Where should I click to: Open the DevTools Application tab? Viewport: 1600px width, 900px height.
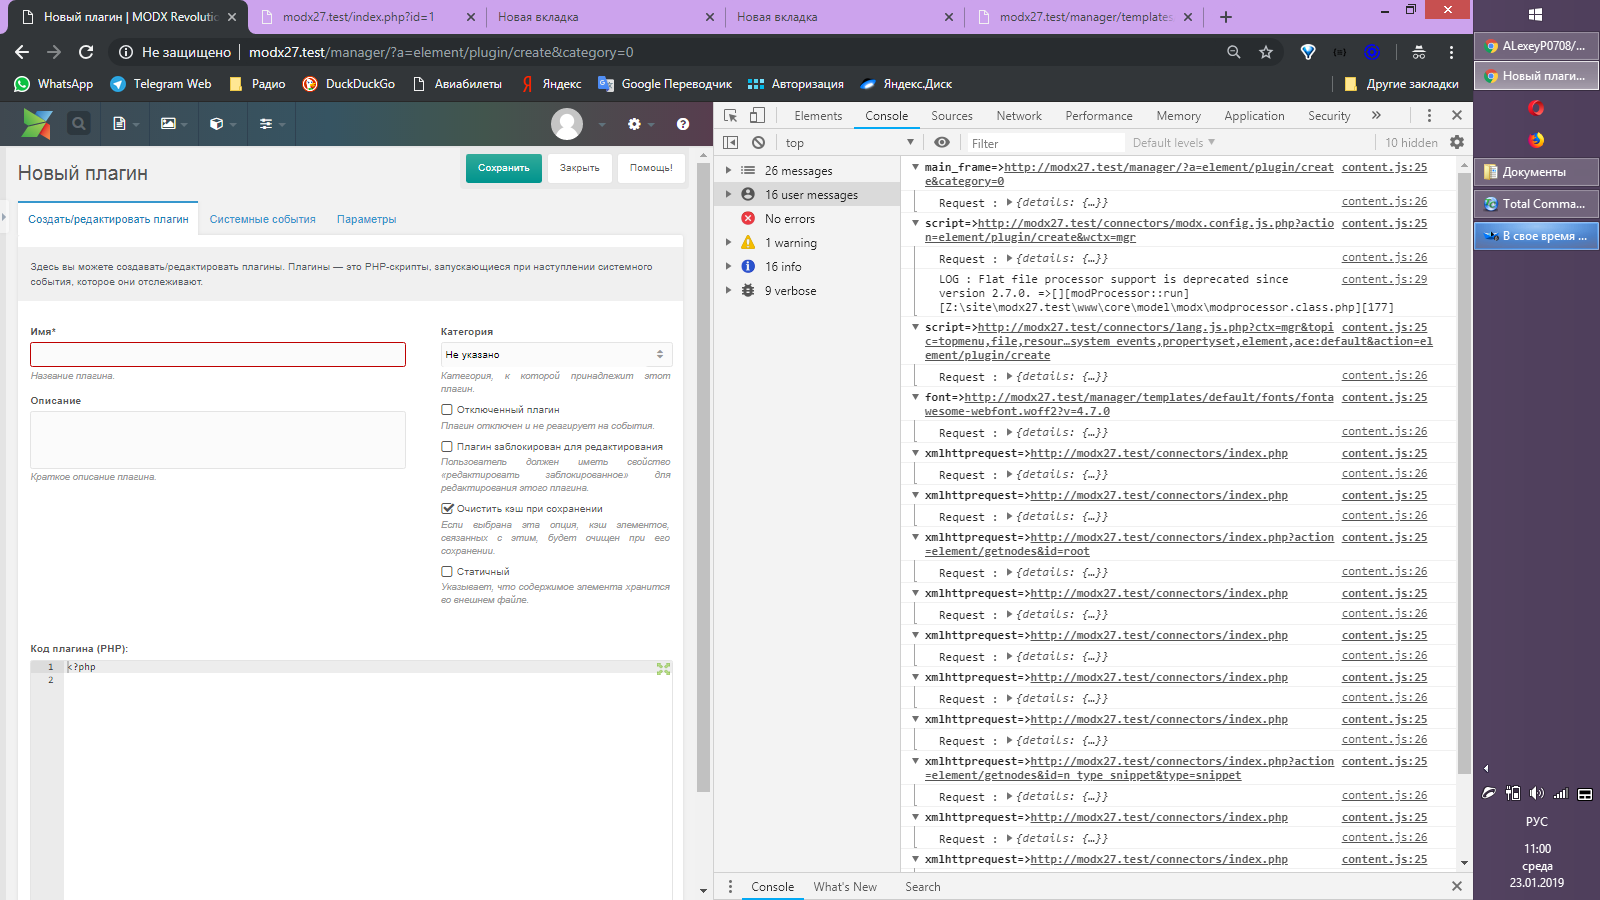coord(1254,116)
